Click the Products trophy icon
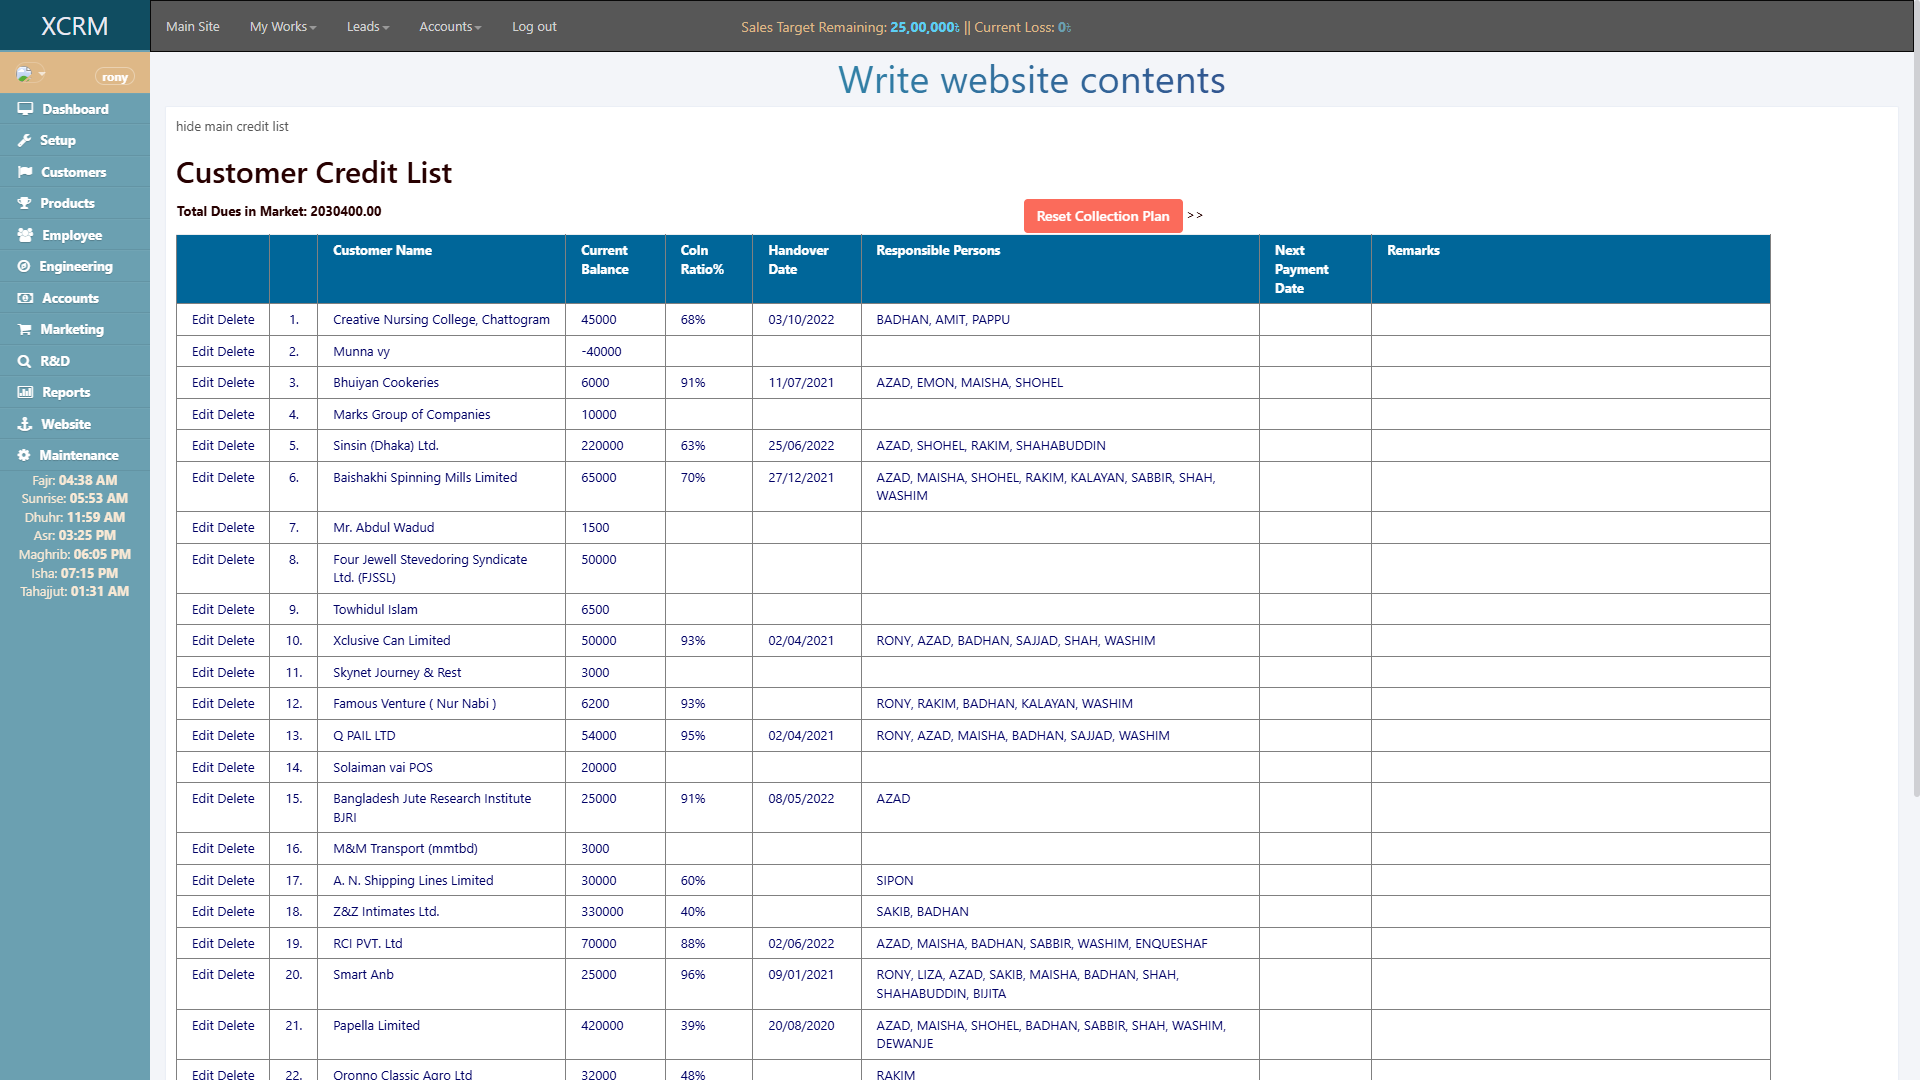 pyautogui.click(x=26, y=203)
